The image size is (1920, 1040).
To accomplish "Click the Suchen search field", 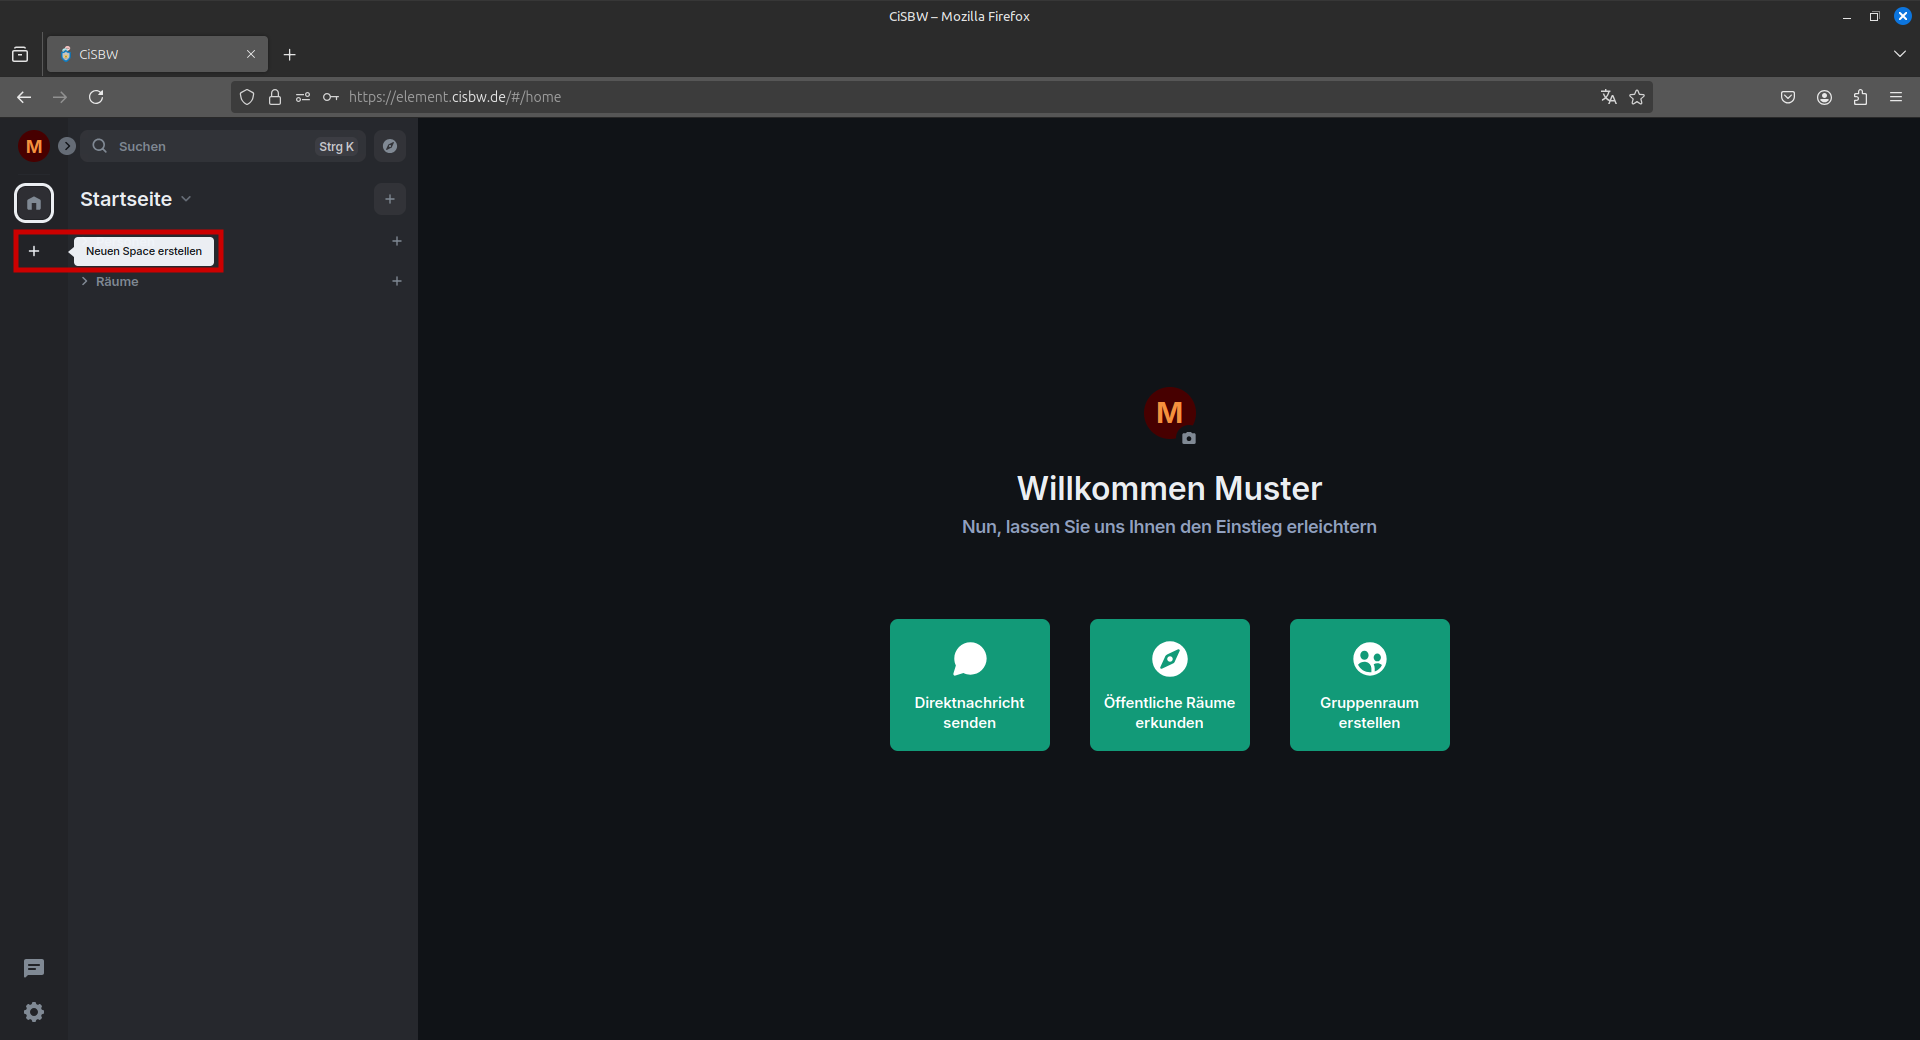I will point(210,146).
